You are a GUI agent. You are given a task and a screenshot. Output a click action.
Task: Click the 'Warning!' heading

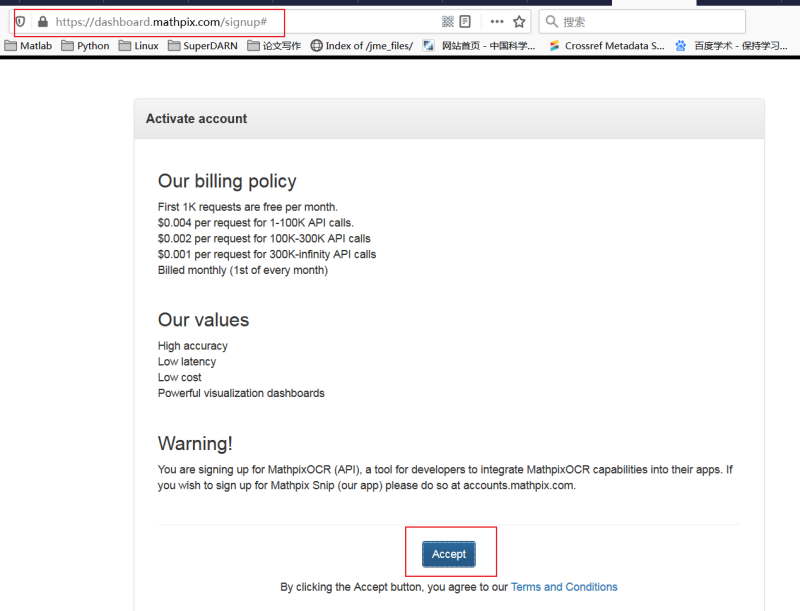195,444
